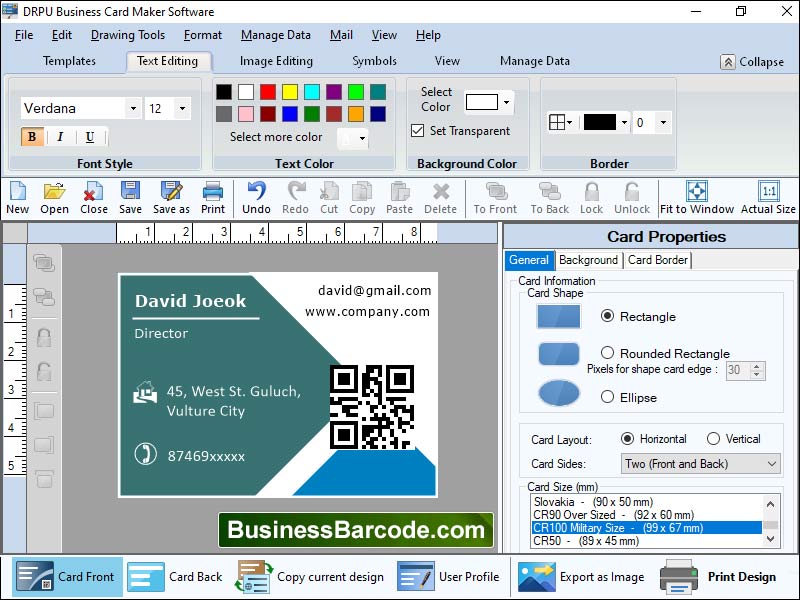The height and width of the screenshot is (600, 800).
Task: Create a New card design
Action: 17,197
